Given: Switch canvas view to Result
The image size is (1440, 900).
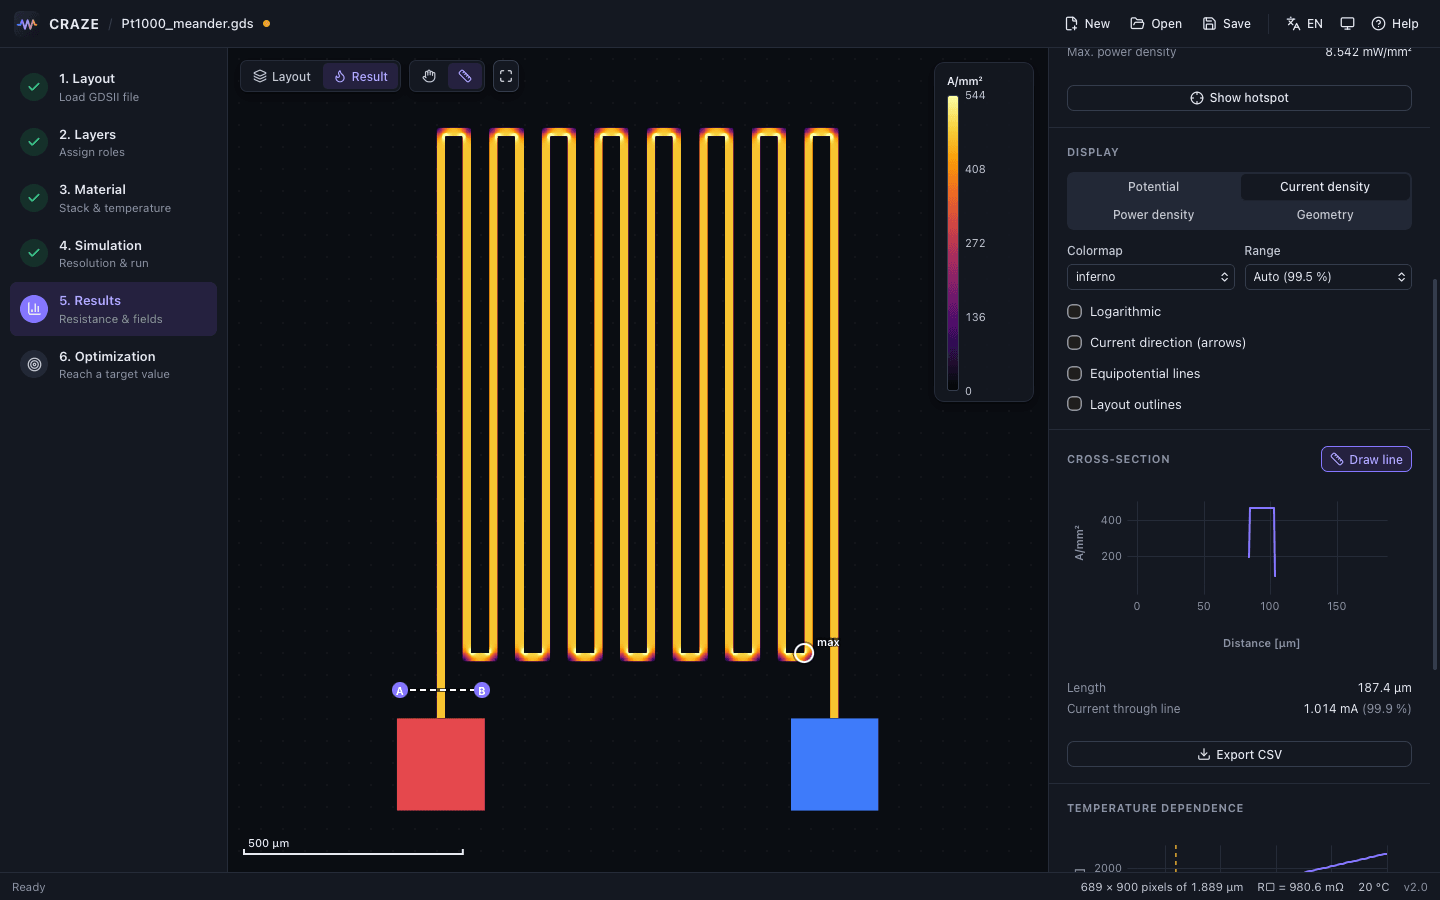Looking at the screenshot, I should [x=361, y=76].
